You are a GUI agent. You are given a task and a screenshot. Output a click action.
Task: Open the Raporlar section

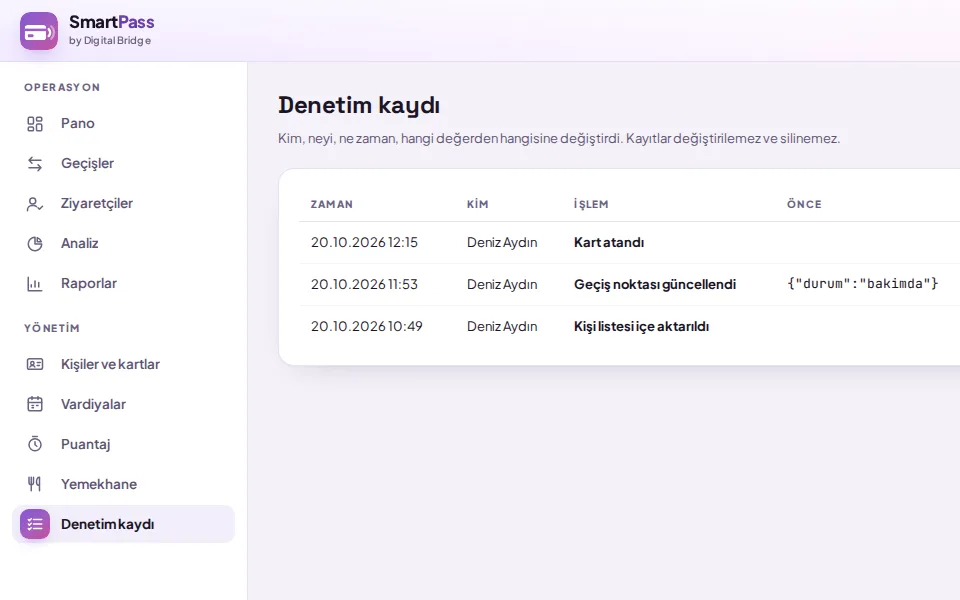tap(123, 283)
